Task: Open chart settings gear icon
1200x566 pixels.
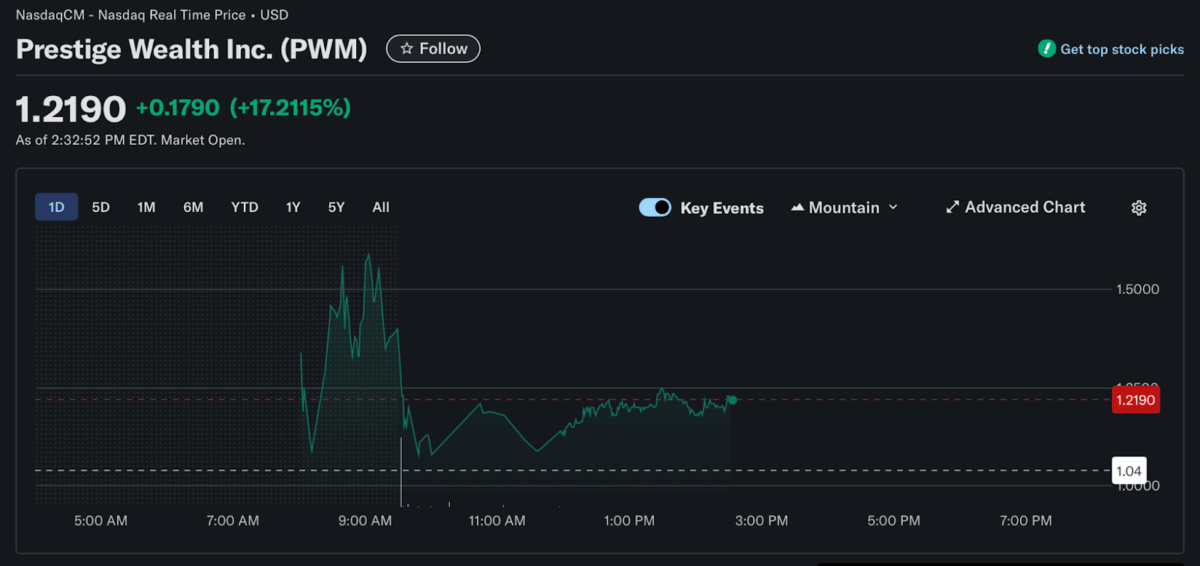Action: point(1138,208)
